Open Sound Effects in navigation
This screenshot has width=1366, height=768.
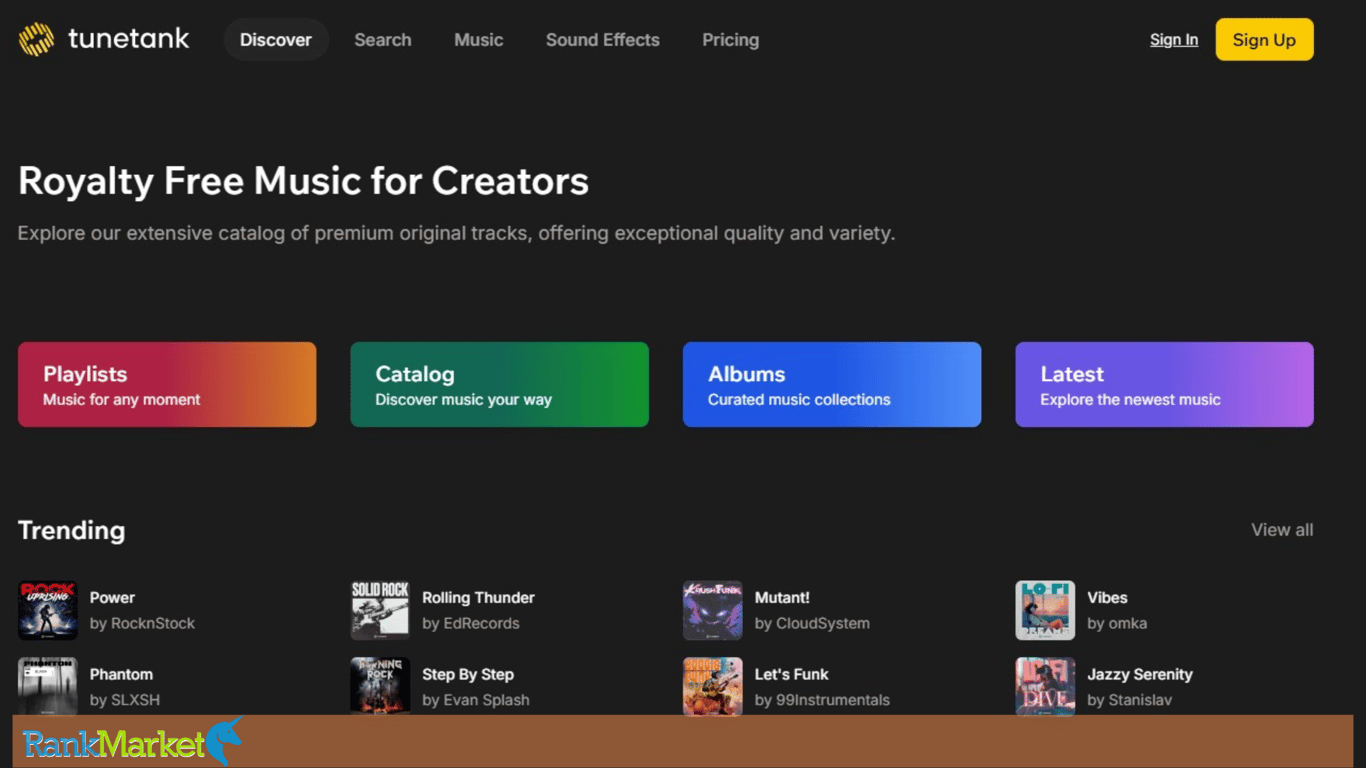pyautogui.click(x=603, y=40)
